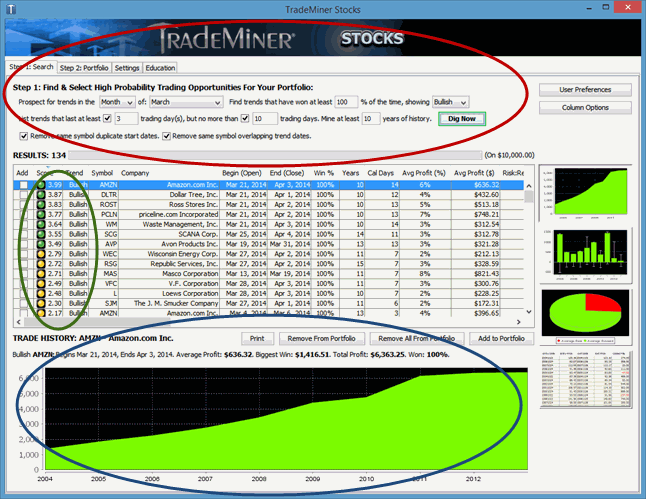The image size is (646, 499).
Task: Click green score indicator for PCLN row
Action: pyautogui.click(x=41, y=215)
